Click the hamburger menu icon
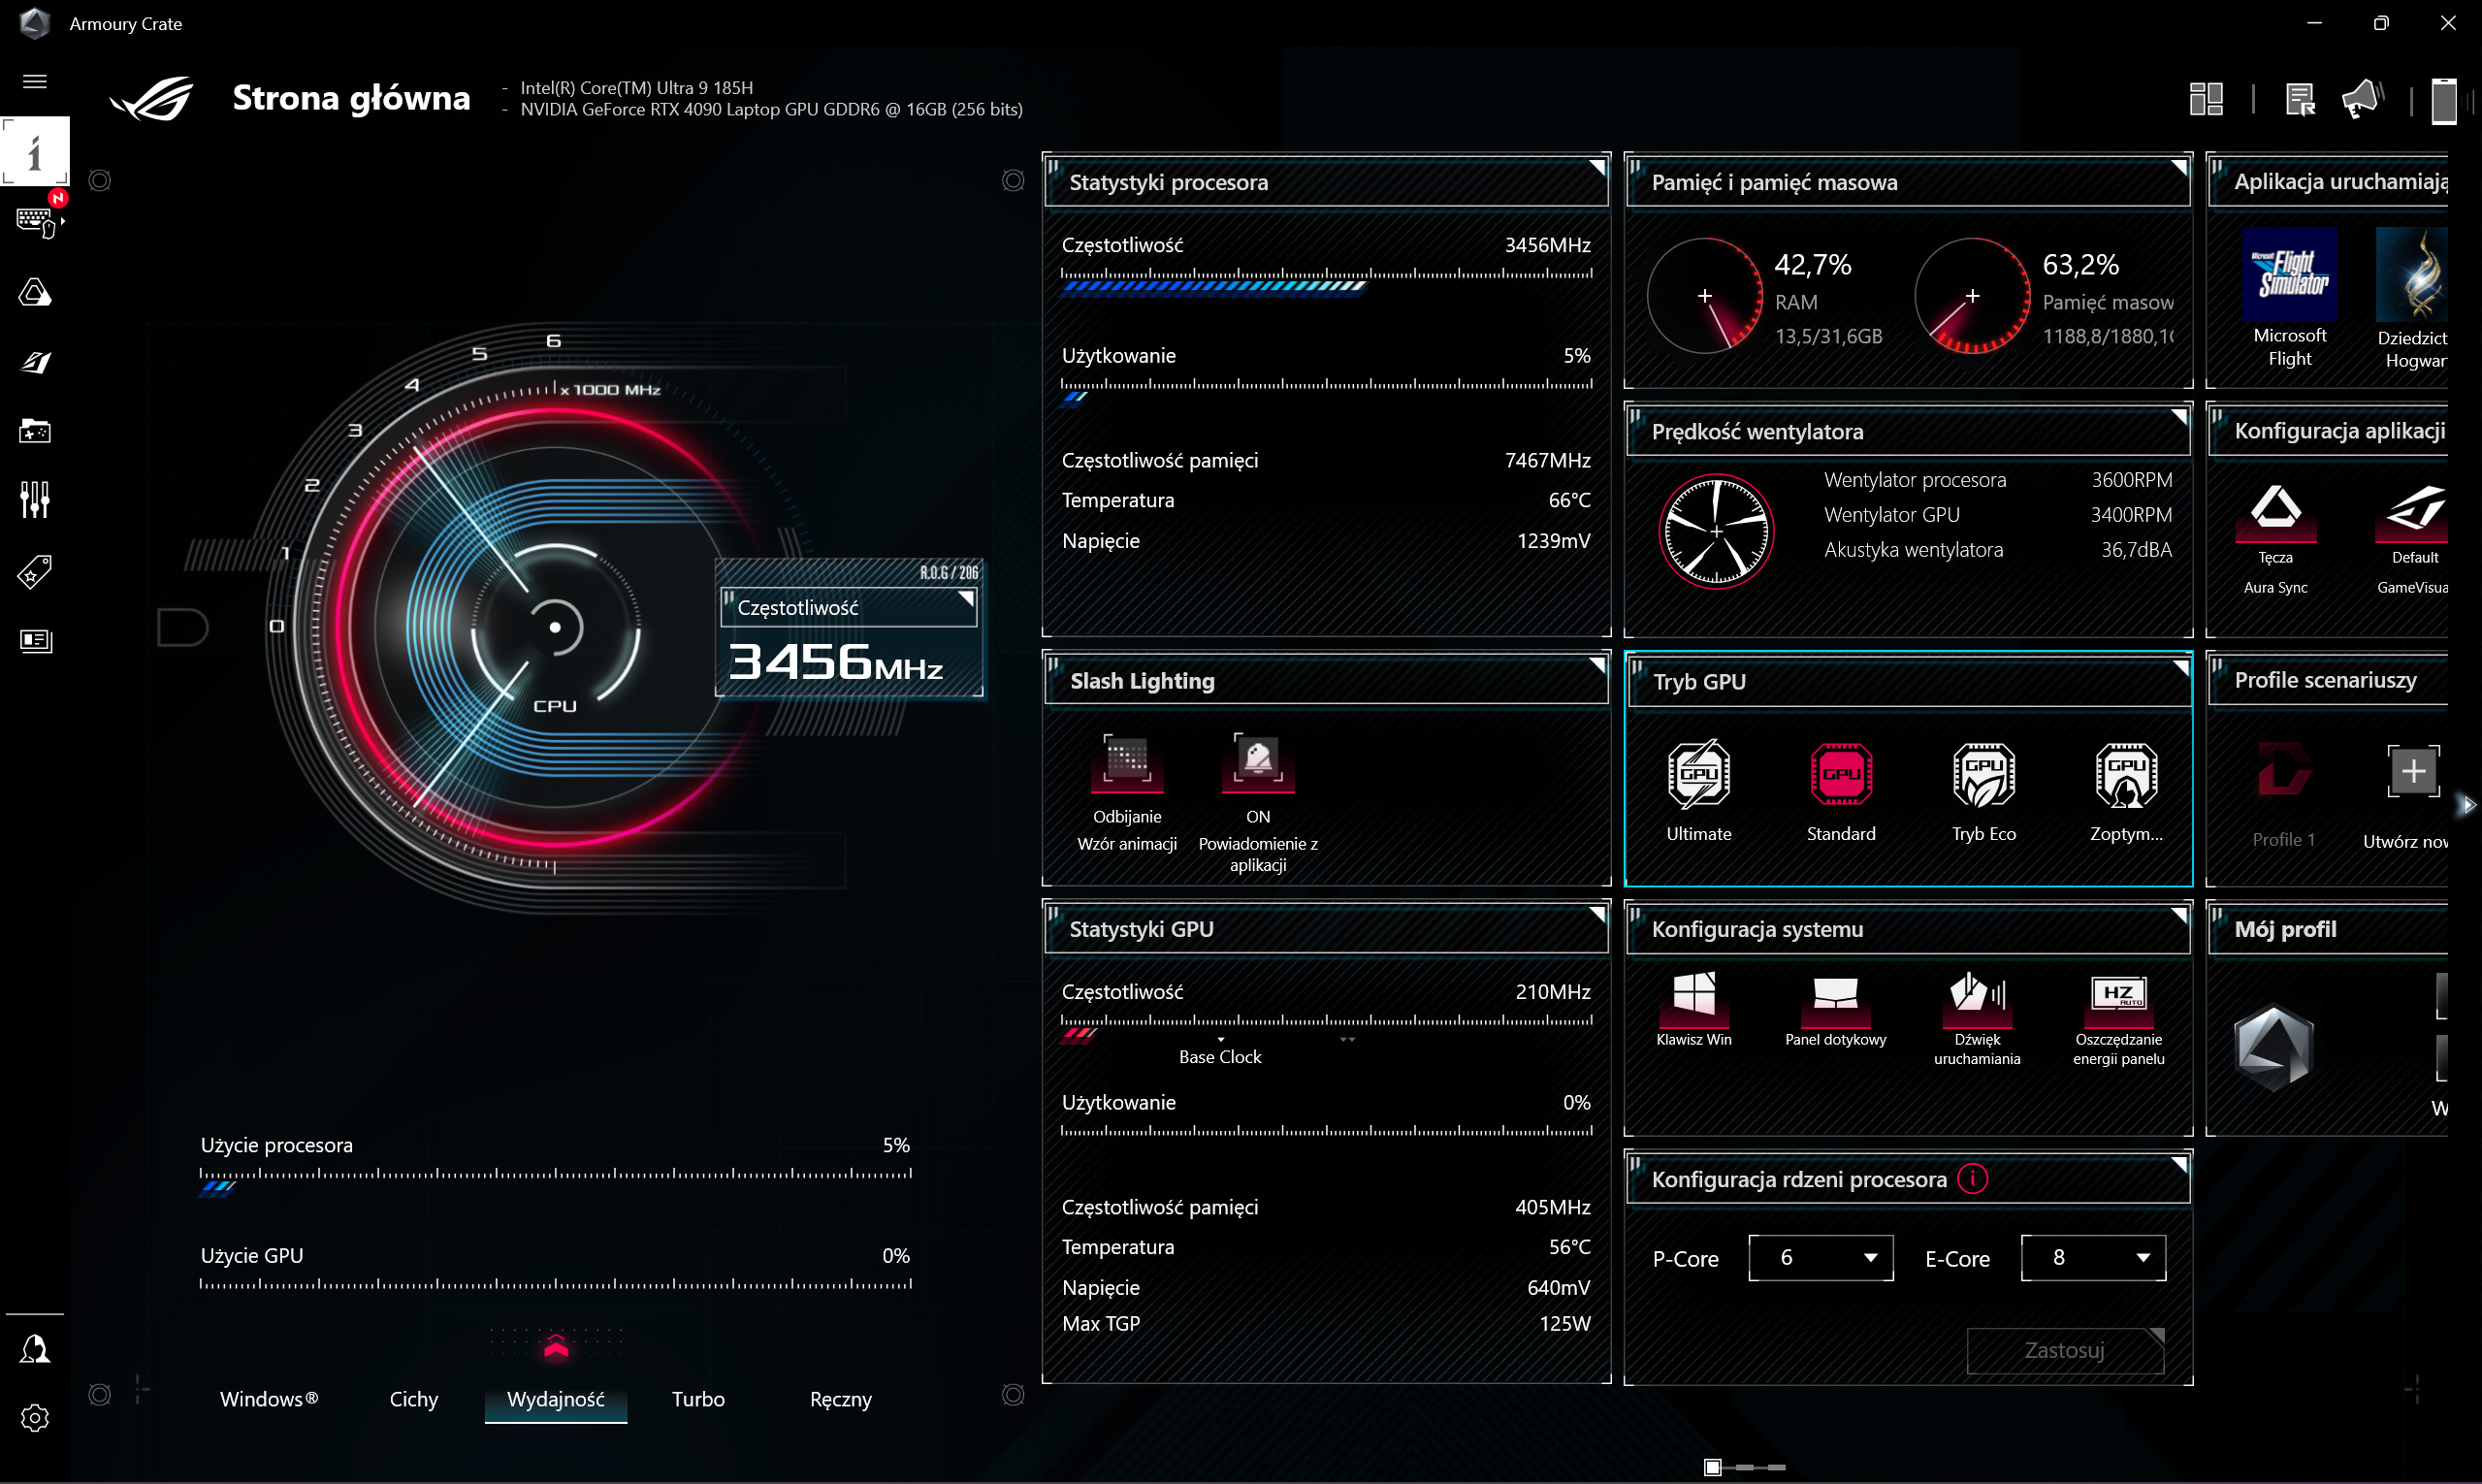 click(x=35, y=81)
